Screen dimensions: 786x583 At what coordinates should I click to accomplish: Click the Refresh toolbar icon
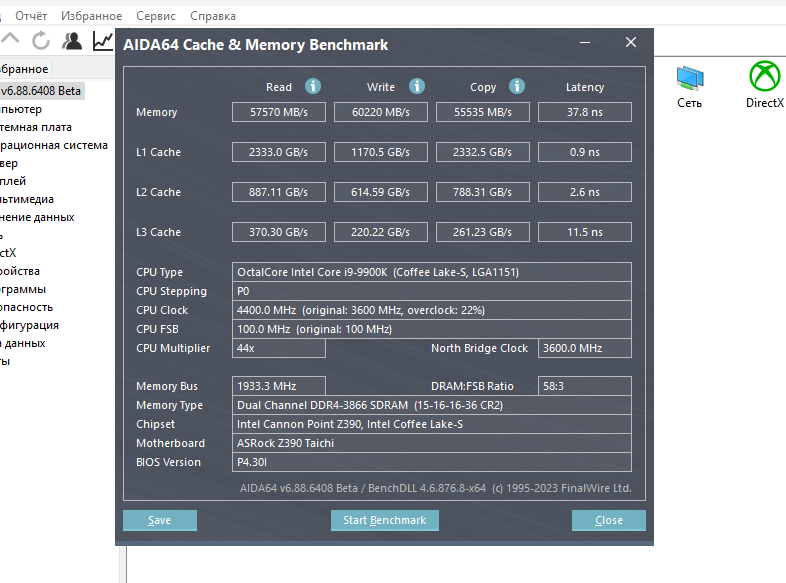pos(41,40)
